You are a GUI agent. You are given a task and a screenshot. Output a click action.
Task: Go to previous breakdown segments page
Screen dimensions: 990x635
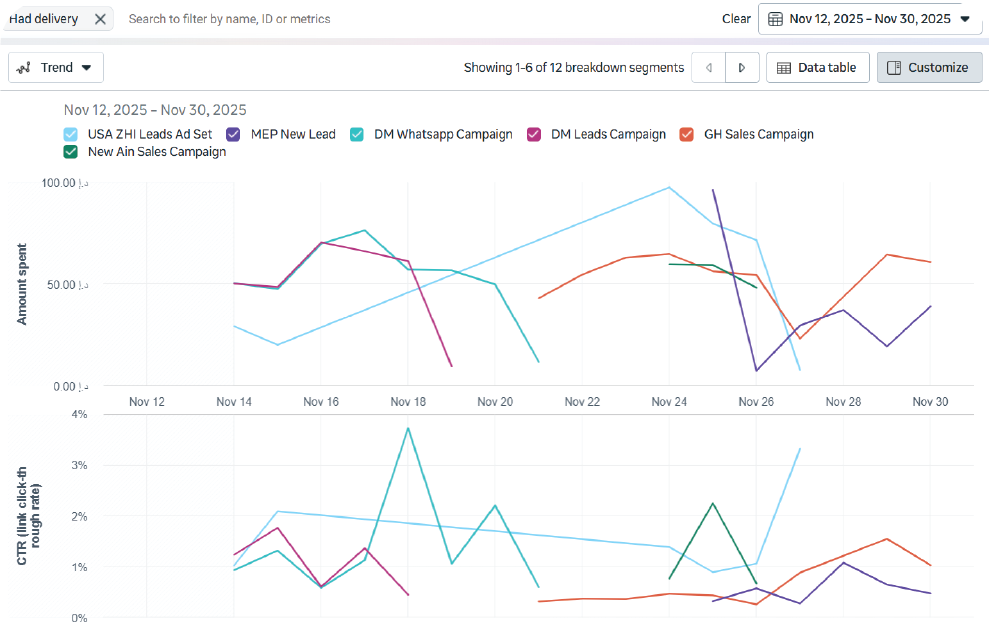709,68
